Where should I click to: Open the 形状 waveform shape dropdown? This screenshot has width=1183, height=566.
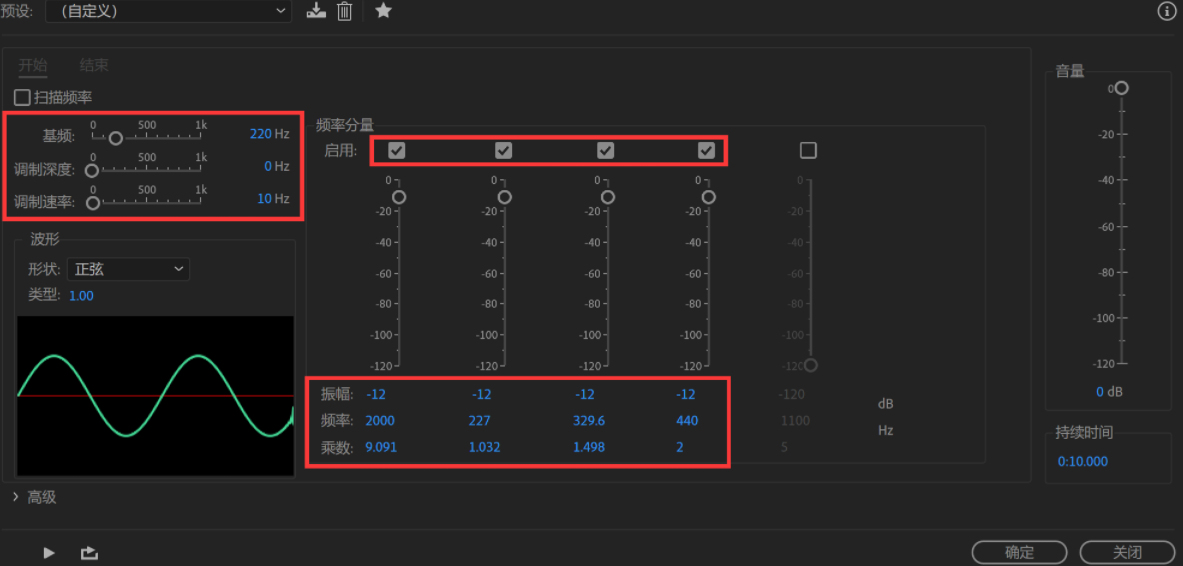[x=128, y=269]
